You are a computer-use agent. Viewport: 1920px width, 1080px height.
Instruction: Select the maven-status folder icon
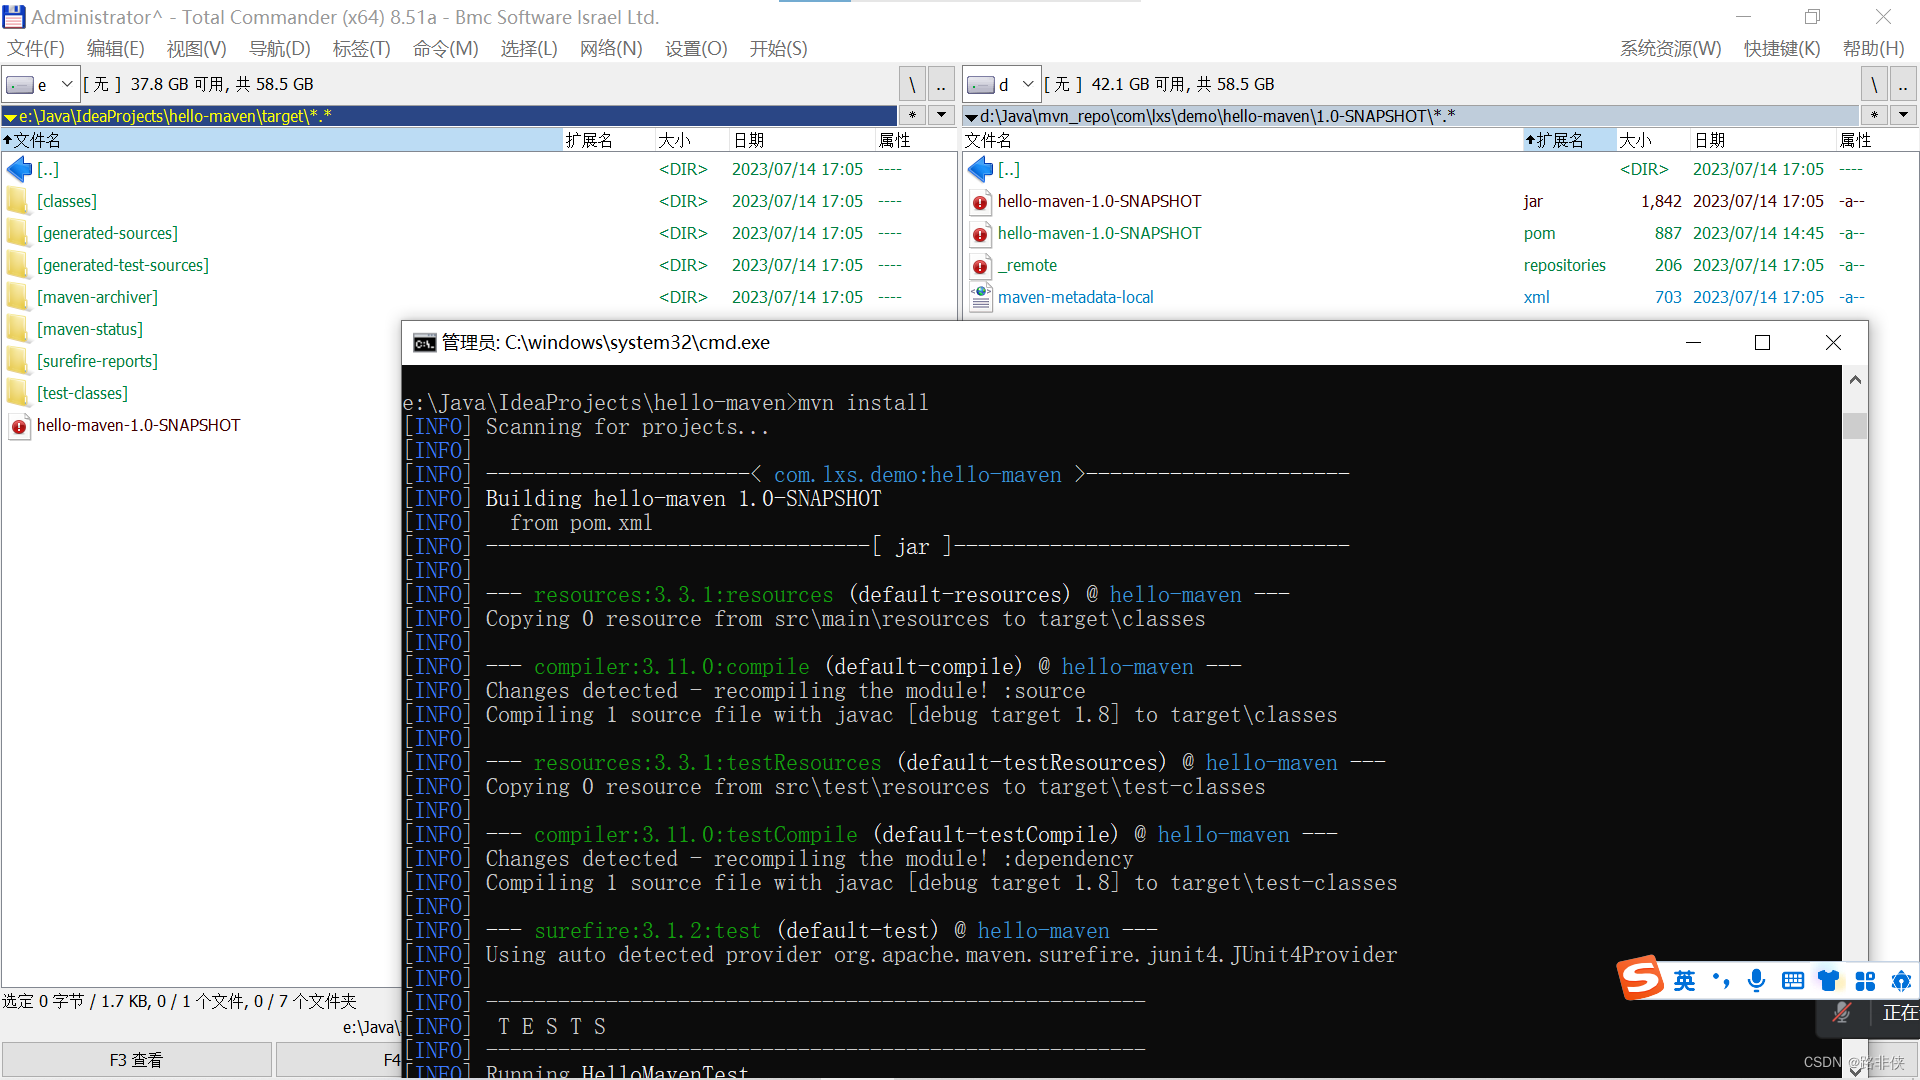click(x=17, y=329)
